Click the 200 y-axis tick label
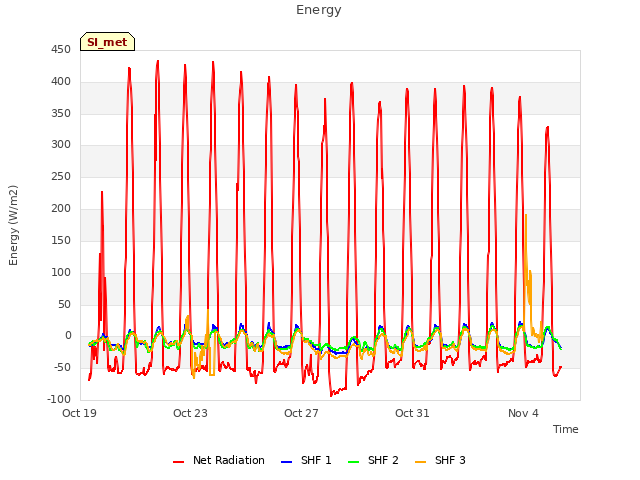 coord(61,209)
